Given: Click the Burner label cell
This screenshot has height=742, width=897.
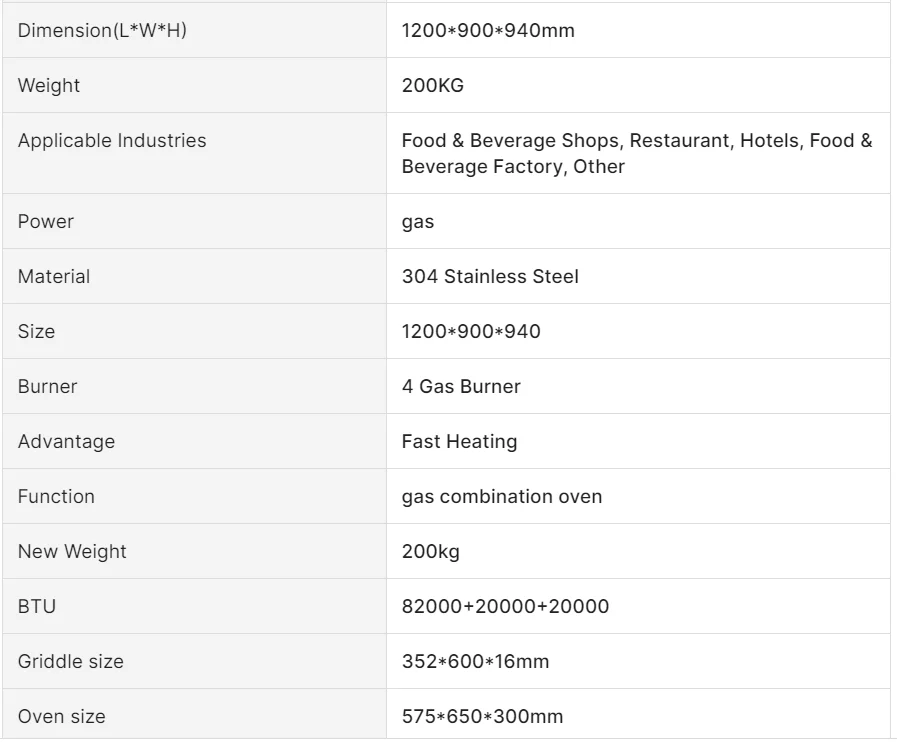Looking at the screenshot, I should click(x=47, y=386).
